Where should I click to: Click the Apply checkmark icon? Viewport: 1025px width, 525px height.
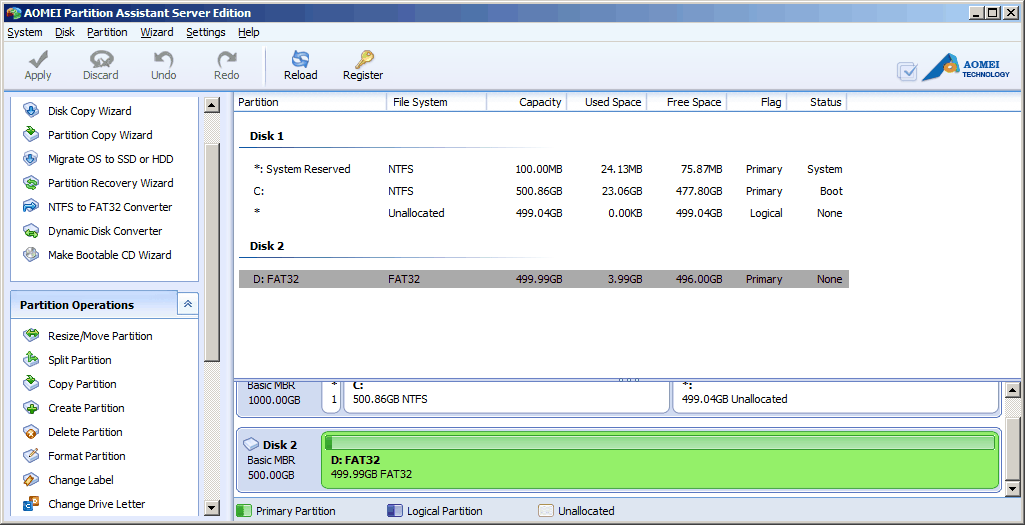coord(38,59)
